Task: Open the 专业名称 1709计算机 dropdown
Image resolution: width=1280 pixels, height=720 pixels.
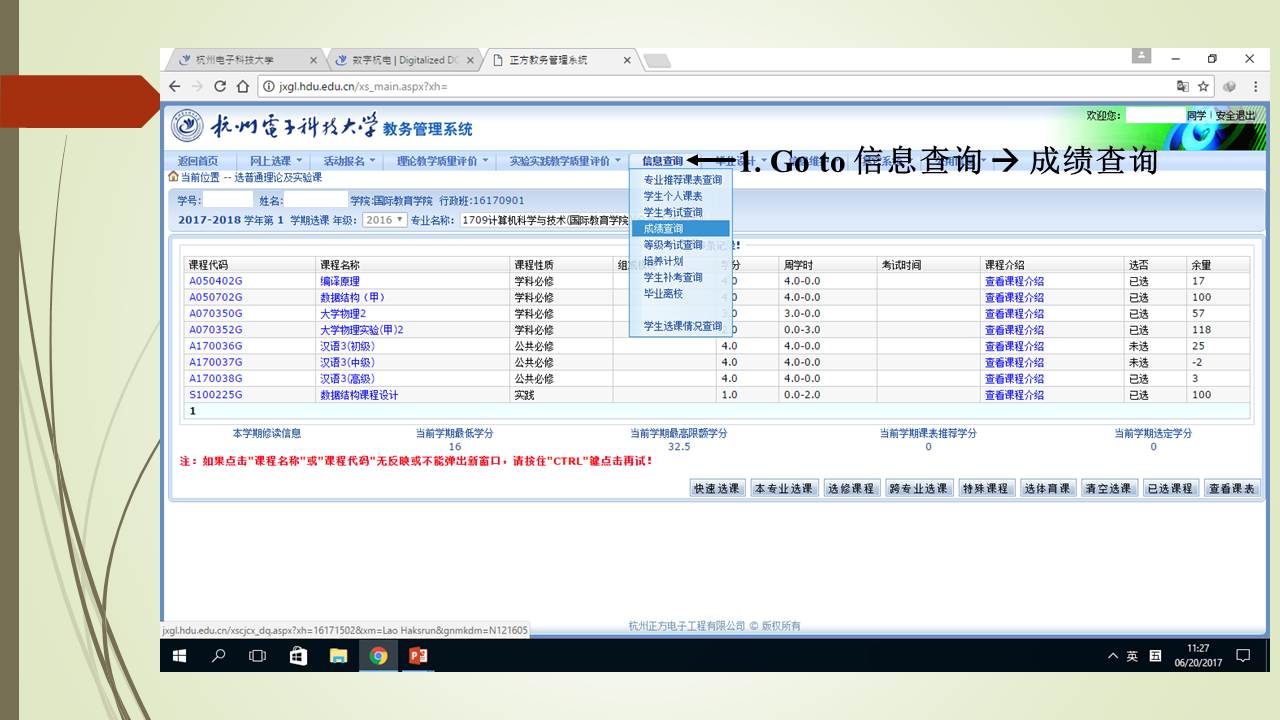Action: click(x=545, y=220)
